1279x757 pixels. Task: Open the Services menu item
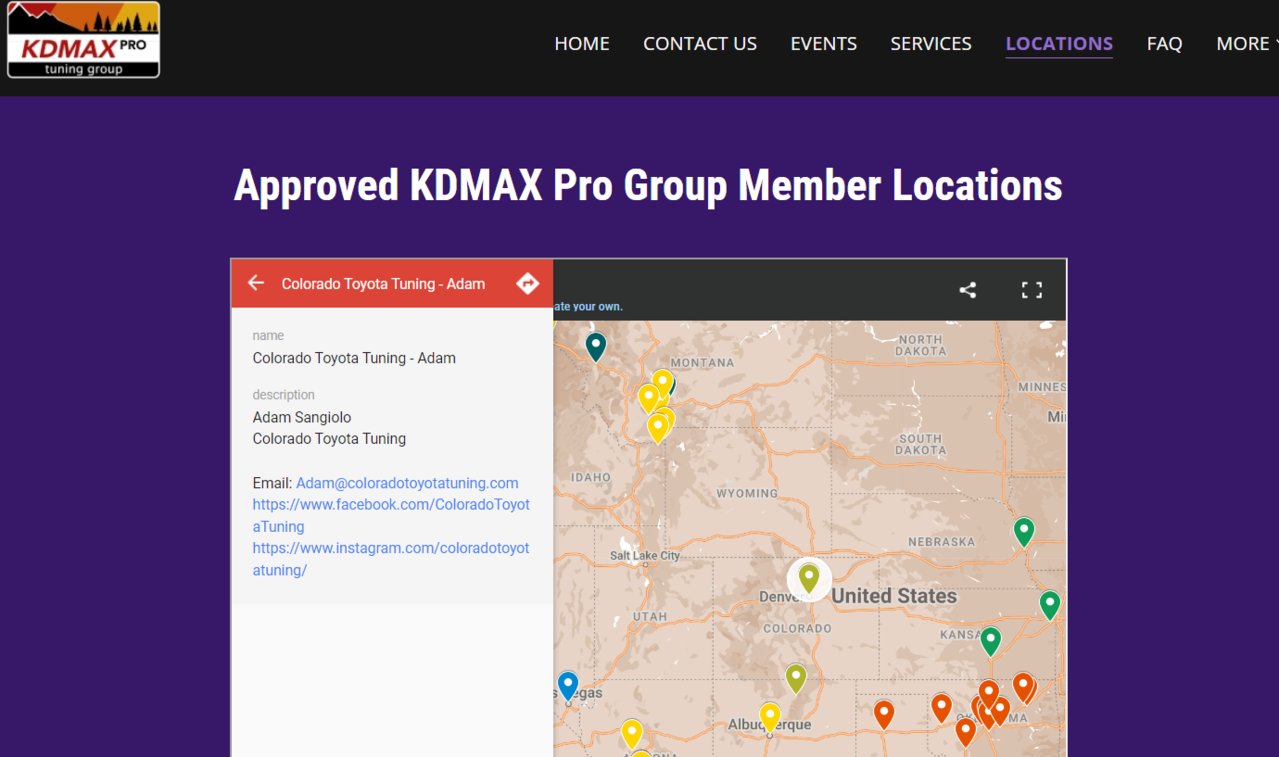tap(931, 43)
